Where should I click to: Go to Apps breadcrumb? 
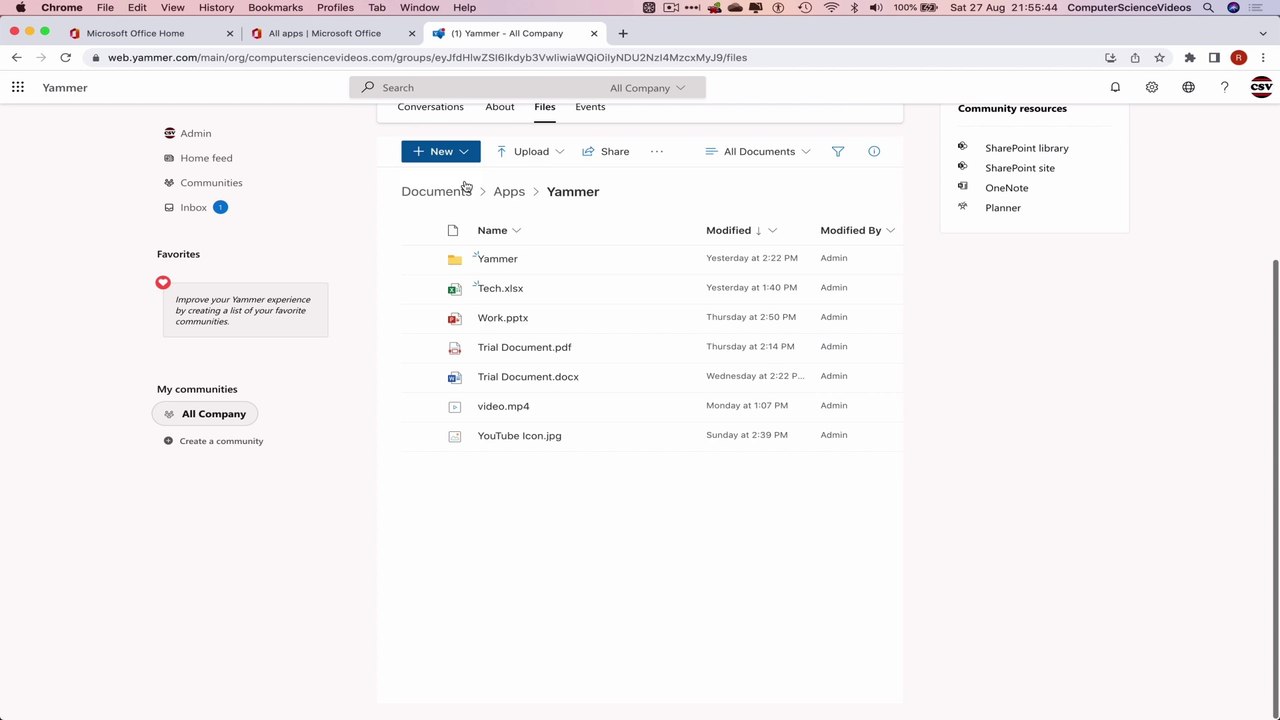509,192
